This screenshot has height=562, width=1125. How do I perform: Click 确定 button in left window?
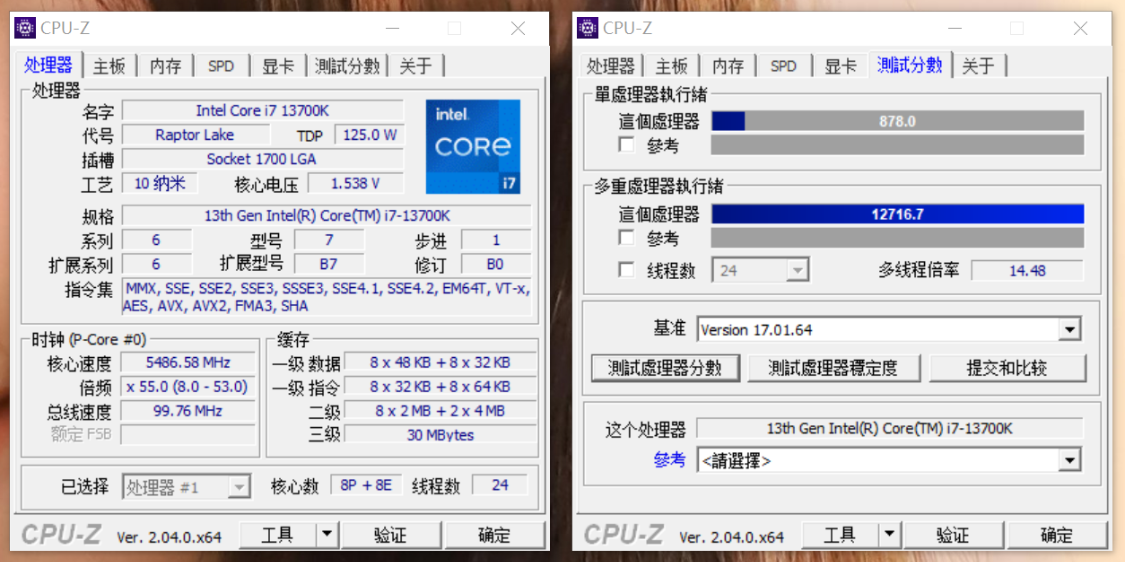click(494, 535)
